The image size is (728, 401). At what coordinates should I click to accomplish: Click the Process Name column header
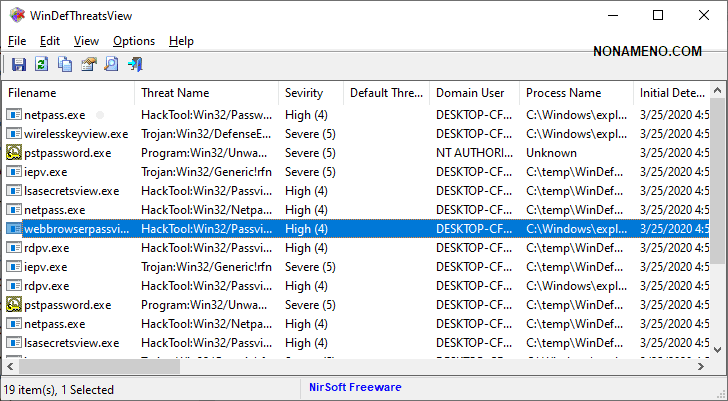coord(563,93)
